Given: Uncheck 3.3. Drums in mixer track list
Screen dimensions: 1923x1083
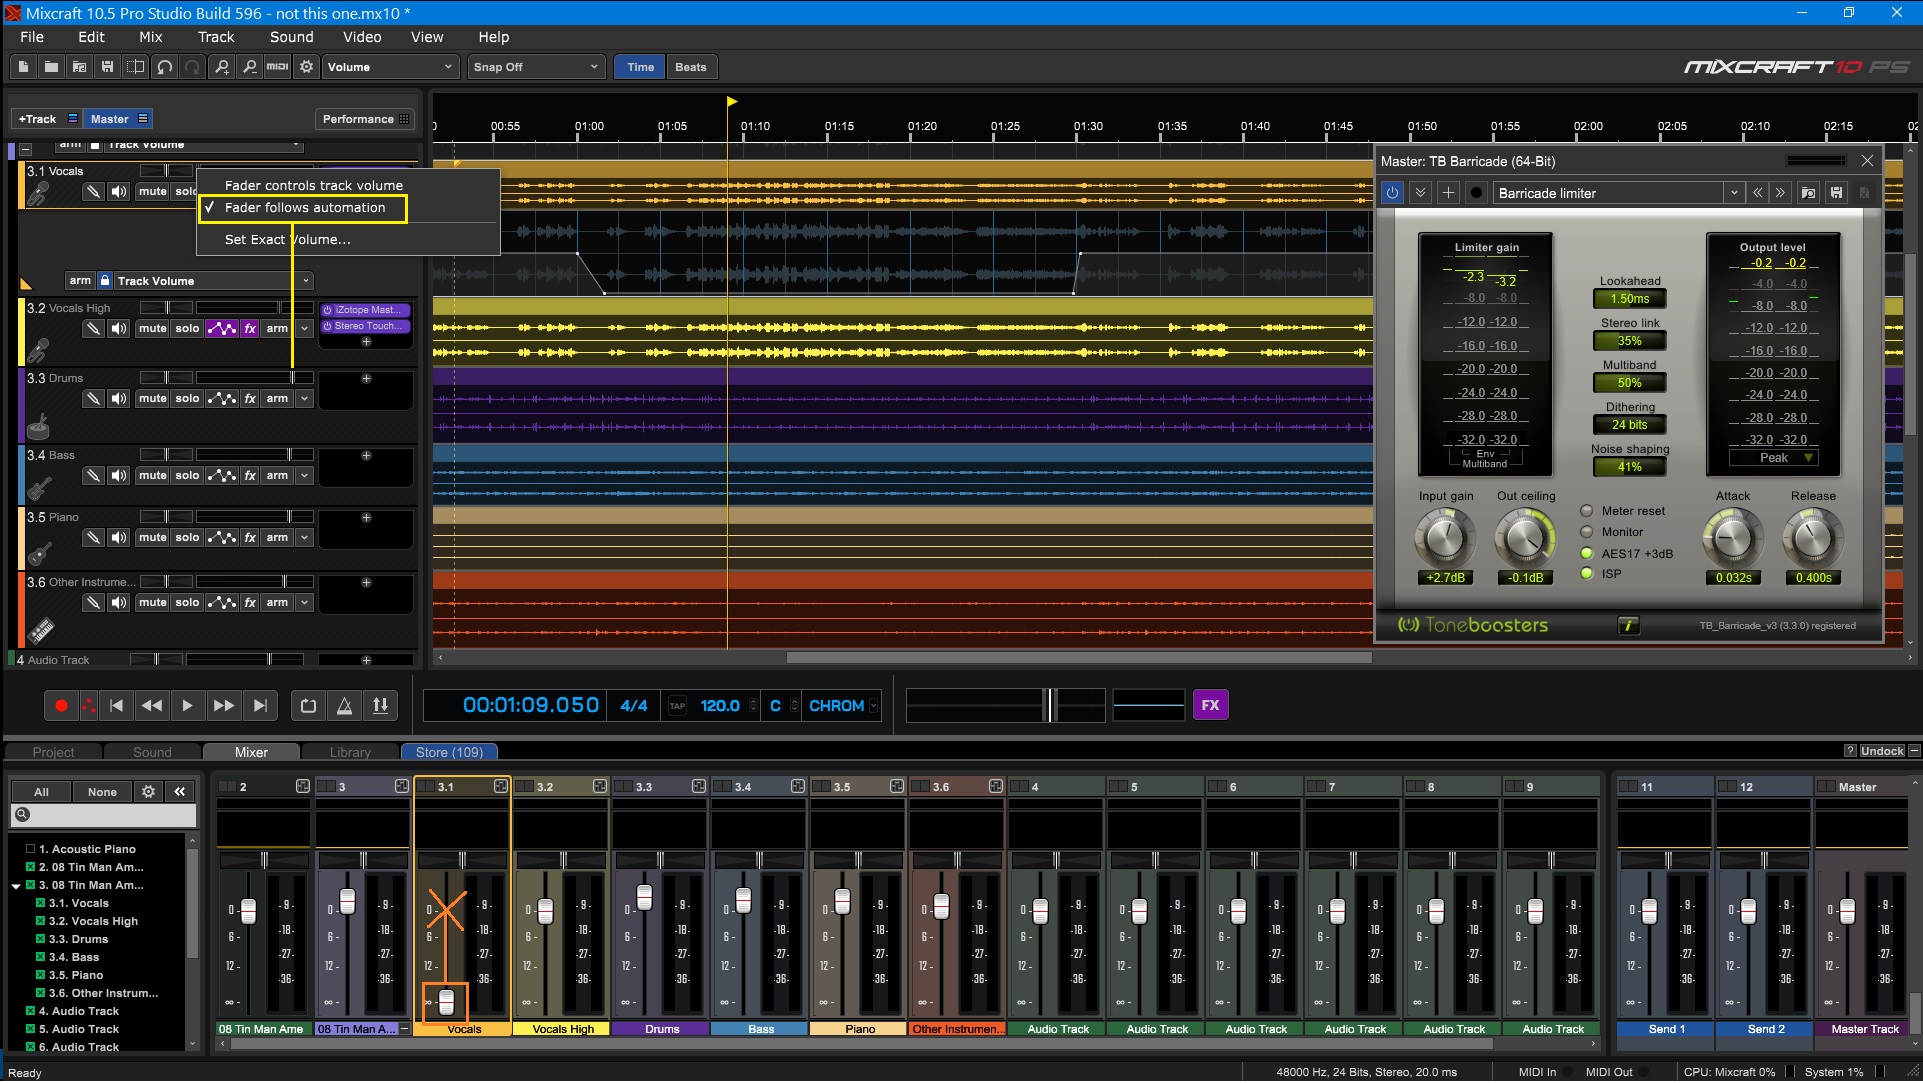Looking at the screenshot, I should 41,939.
